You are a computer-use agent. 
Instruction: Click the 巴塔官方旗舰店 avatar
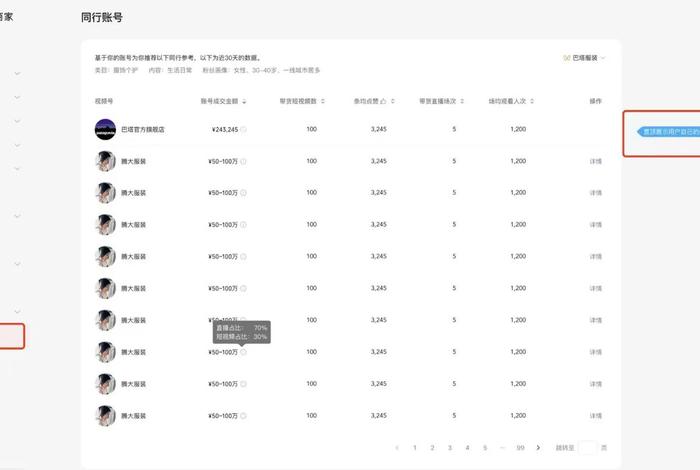(x=105, y=129)
